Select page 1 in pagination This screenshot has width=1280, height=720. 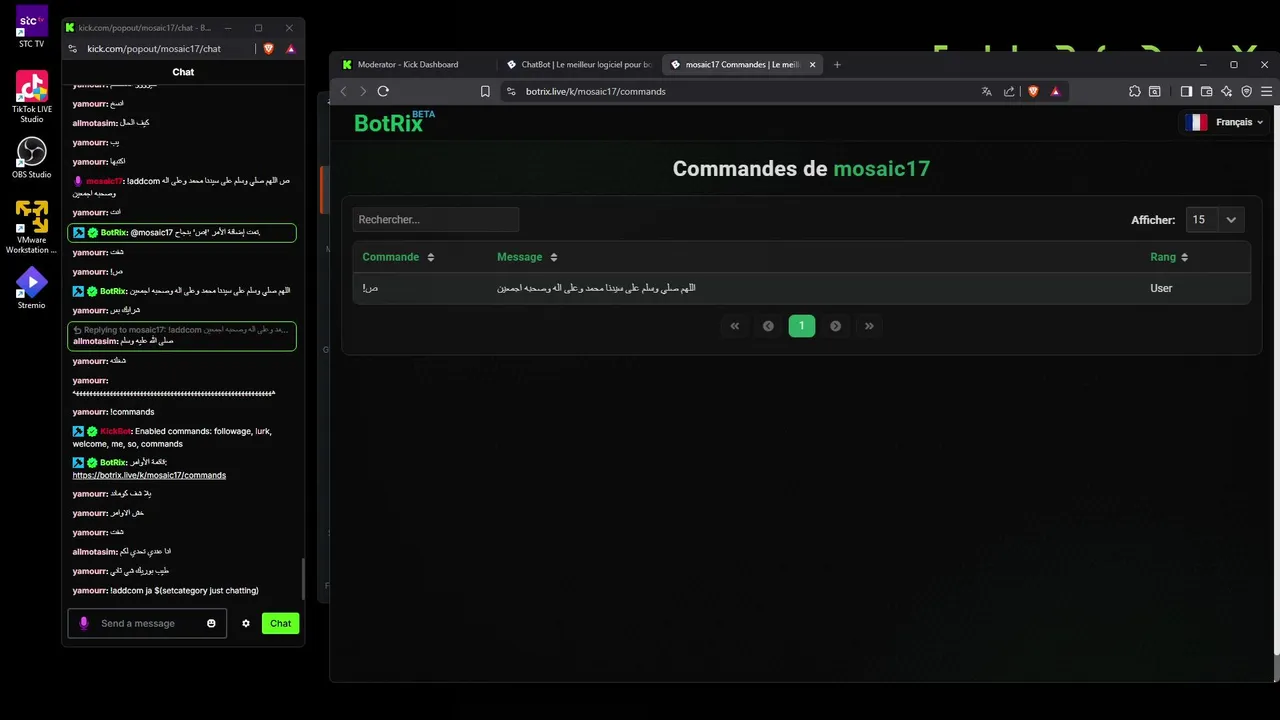801,326
